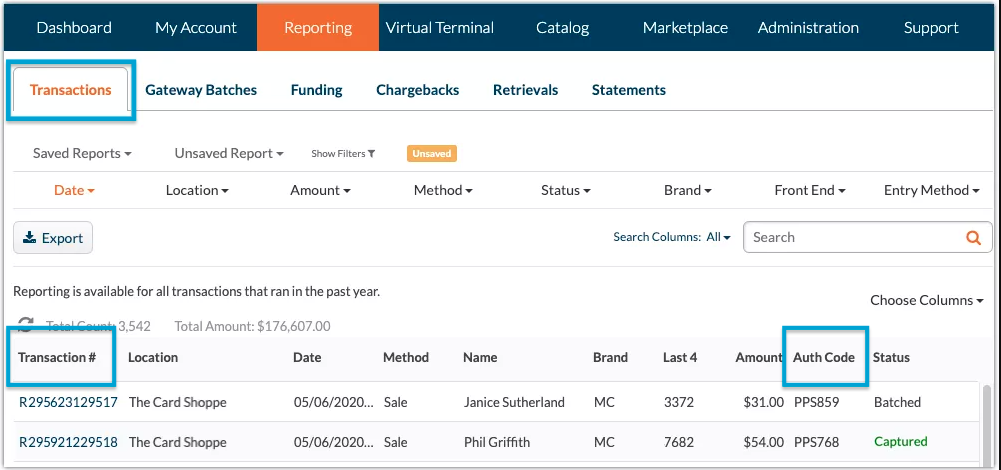The width and height of the screenshot is (1001, 470).
Task: Click the Export button
Action: (53, 238)
